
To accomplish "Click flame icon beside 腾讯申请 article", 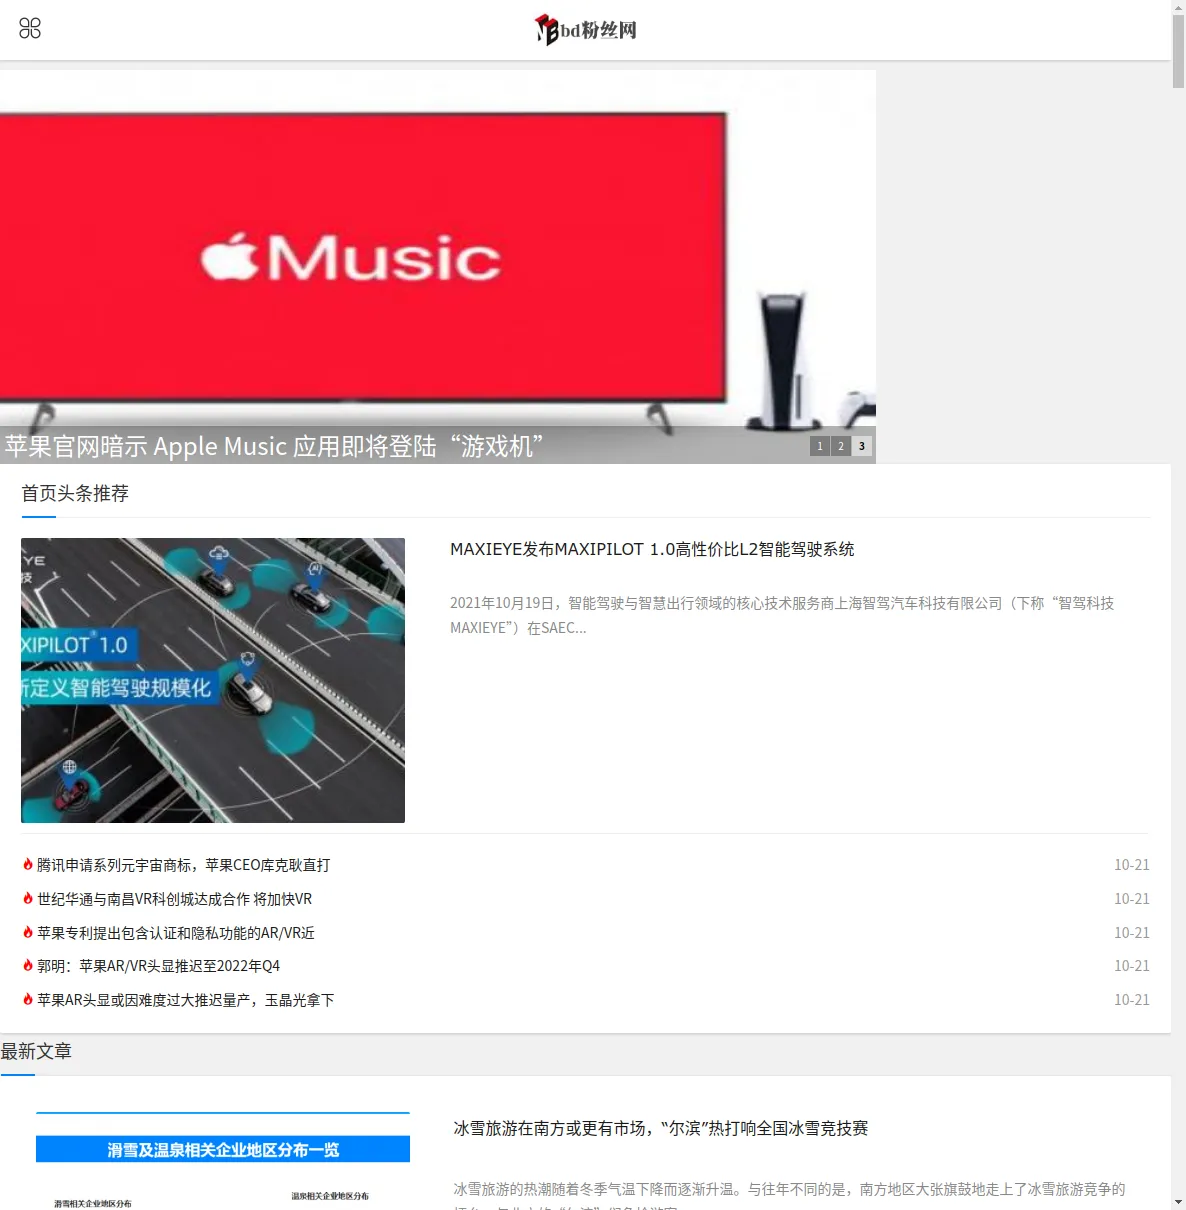I will (28, 864).
